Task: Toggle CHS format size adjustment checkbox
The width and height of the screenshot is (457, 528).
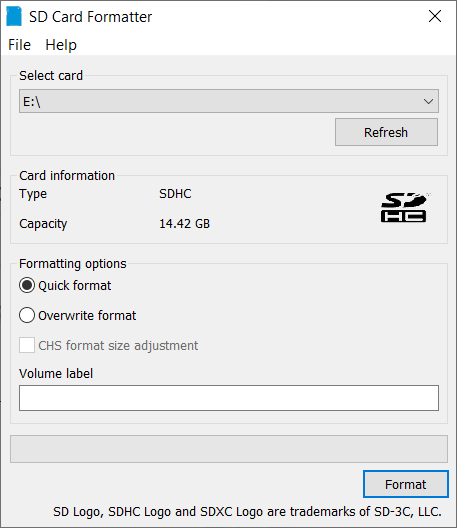Action: pos(27,345)
